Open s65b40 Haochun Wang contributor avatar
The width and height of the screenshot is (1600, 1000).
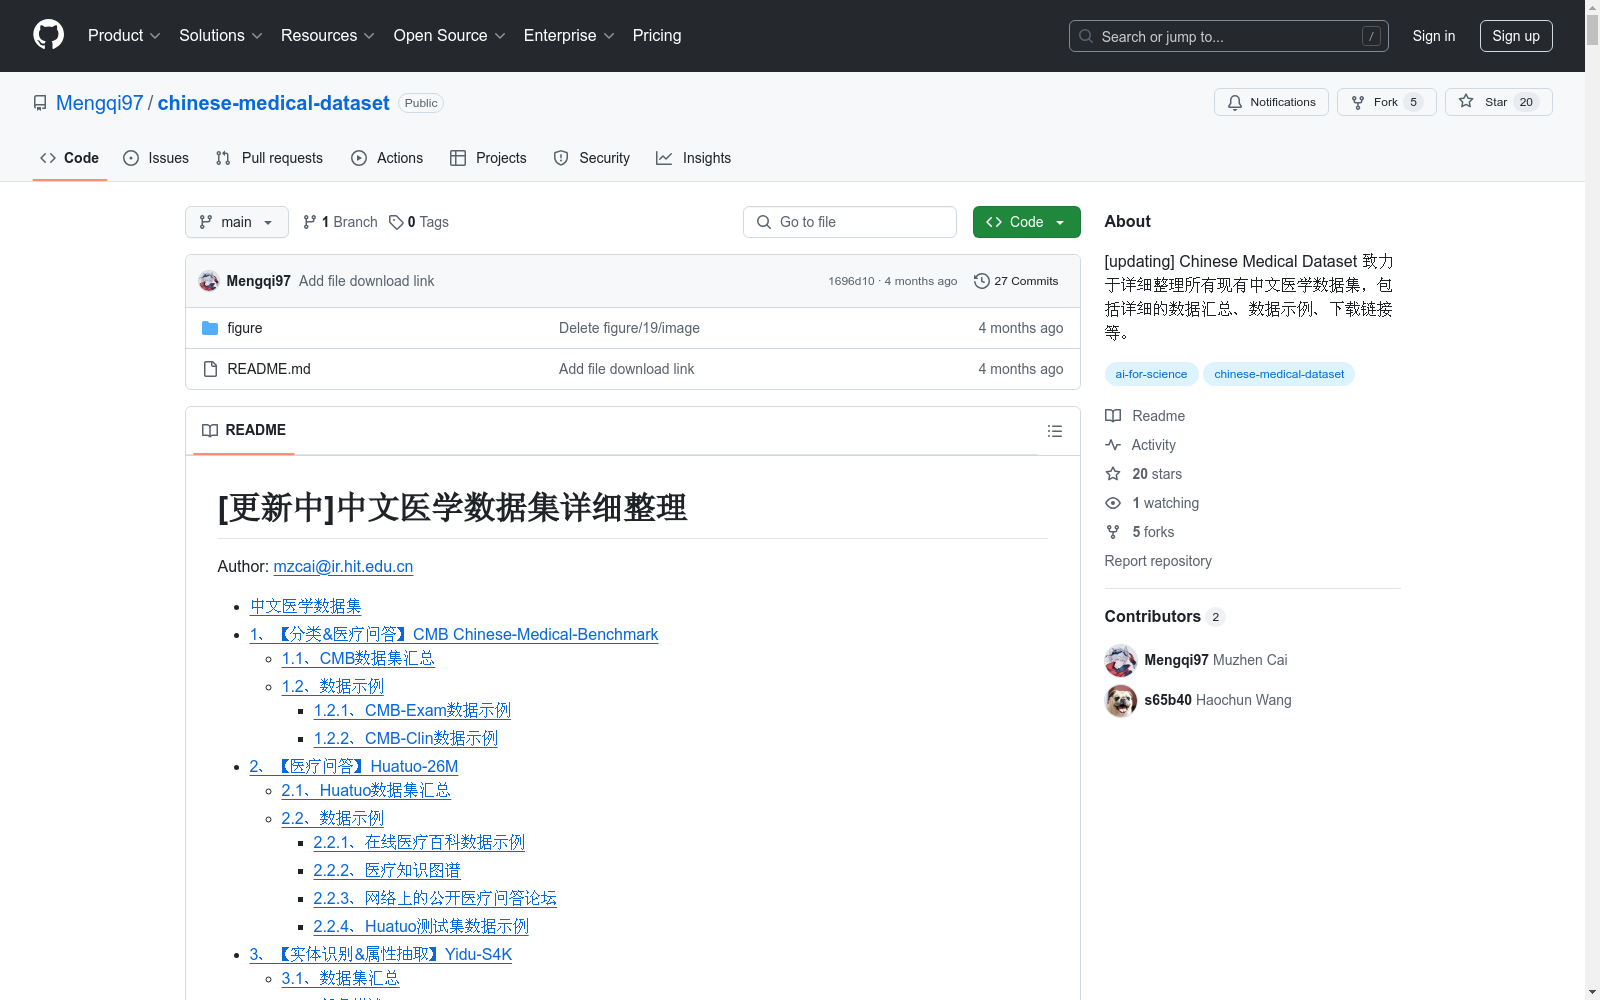click(1121, 700)
